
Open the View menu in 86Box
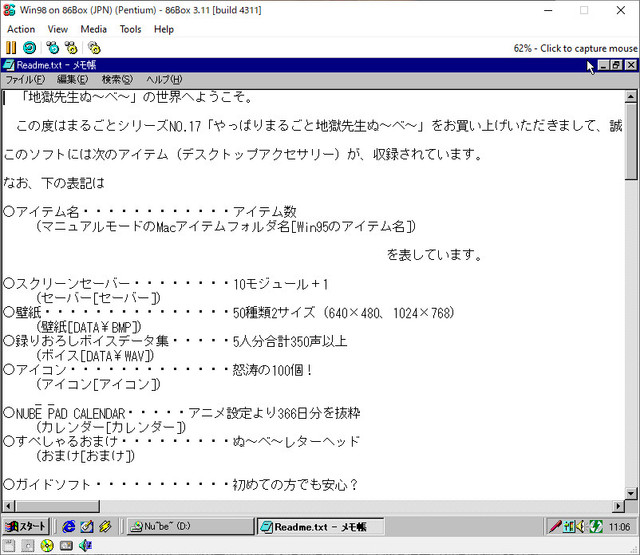[58, 29]
